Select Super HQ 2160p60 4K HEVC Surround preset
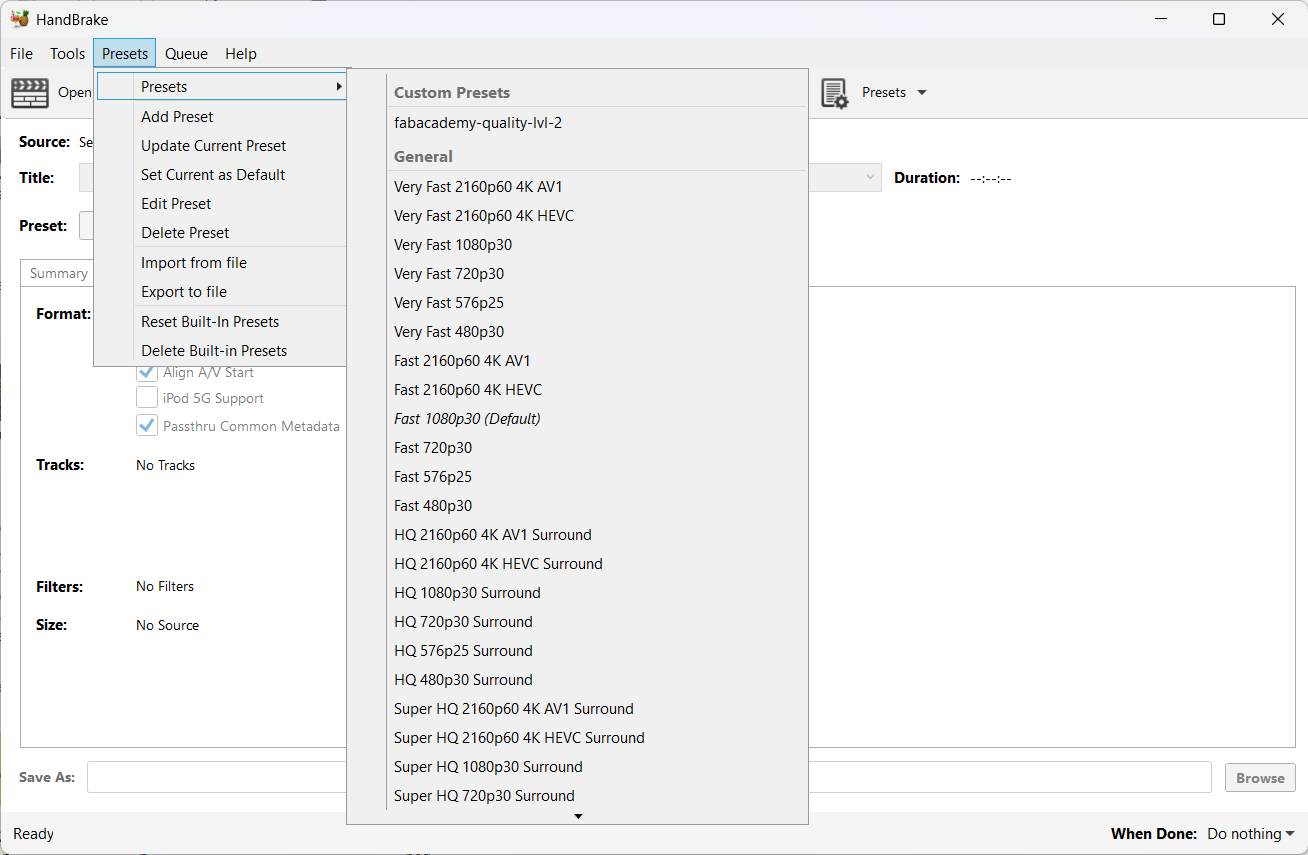The height and width of the screenshot is (855, 1308). pos(577,738)
